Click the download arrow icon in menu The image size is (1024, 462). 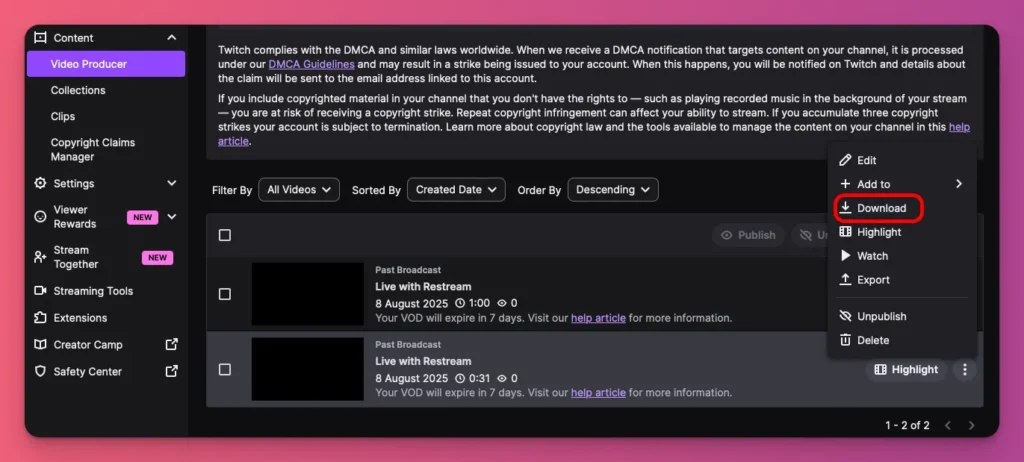845,208
